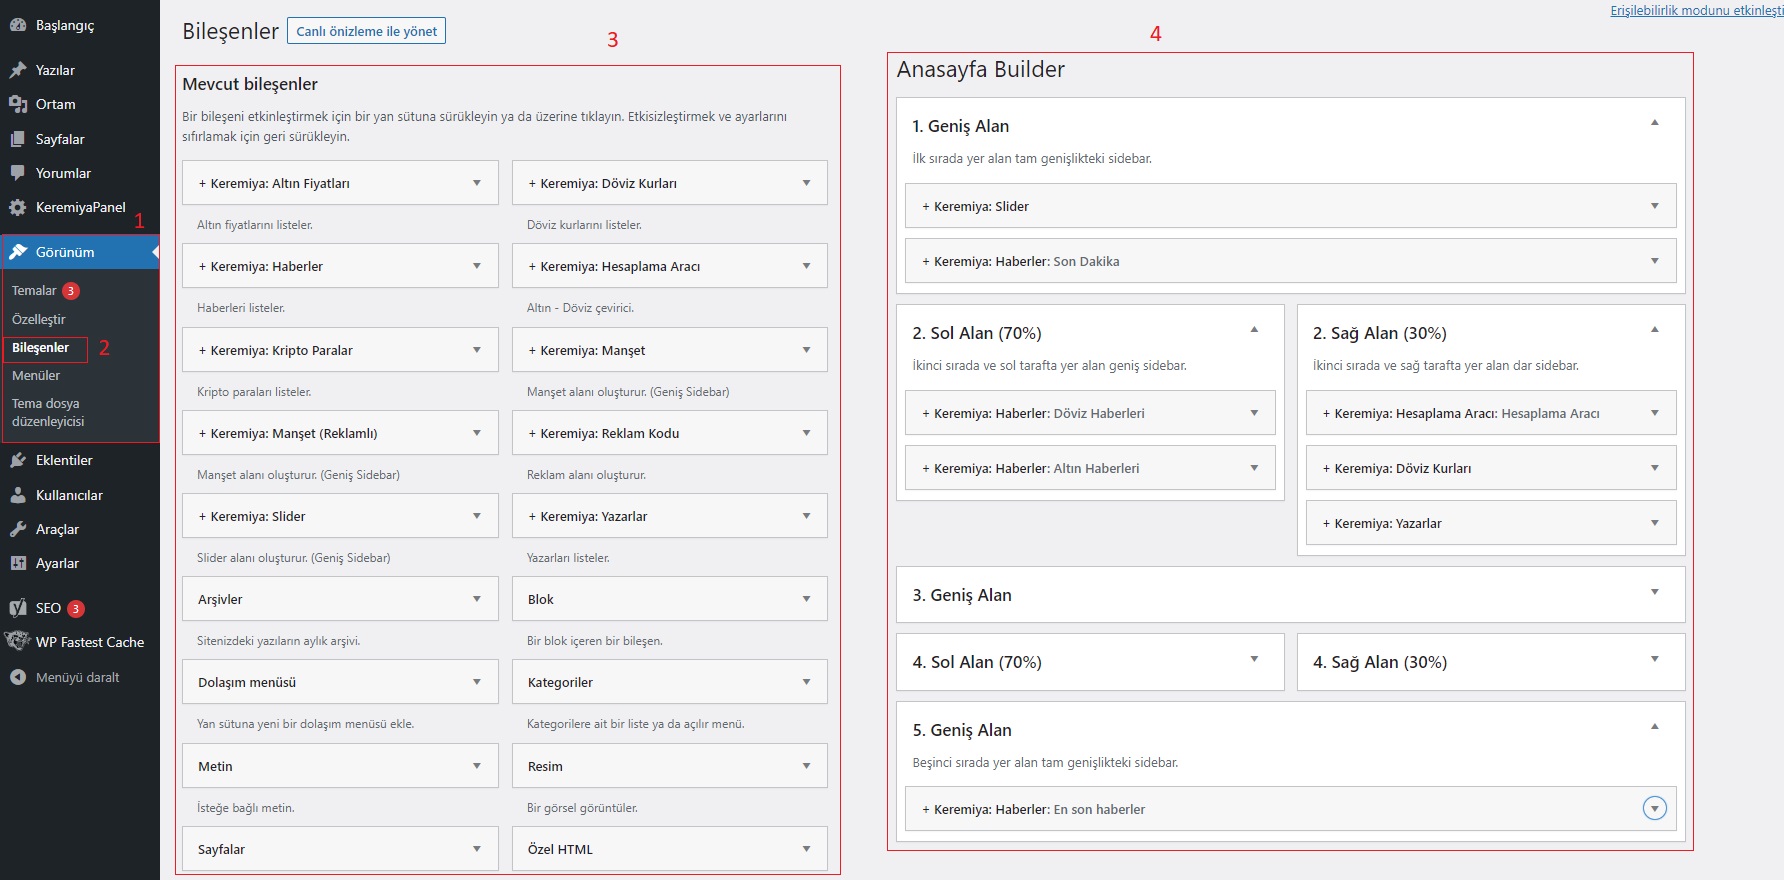Viewport: 1784px width, 880px height.
Task: Expand Keremiya: Manşet (Reklamlı) widget arrow
Action: click(477, 433)
